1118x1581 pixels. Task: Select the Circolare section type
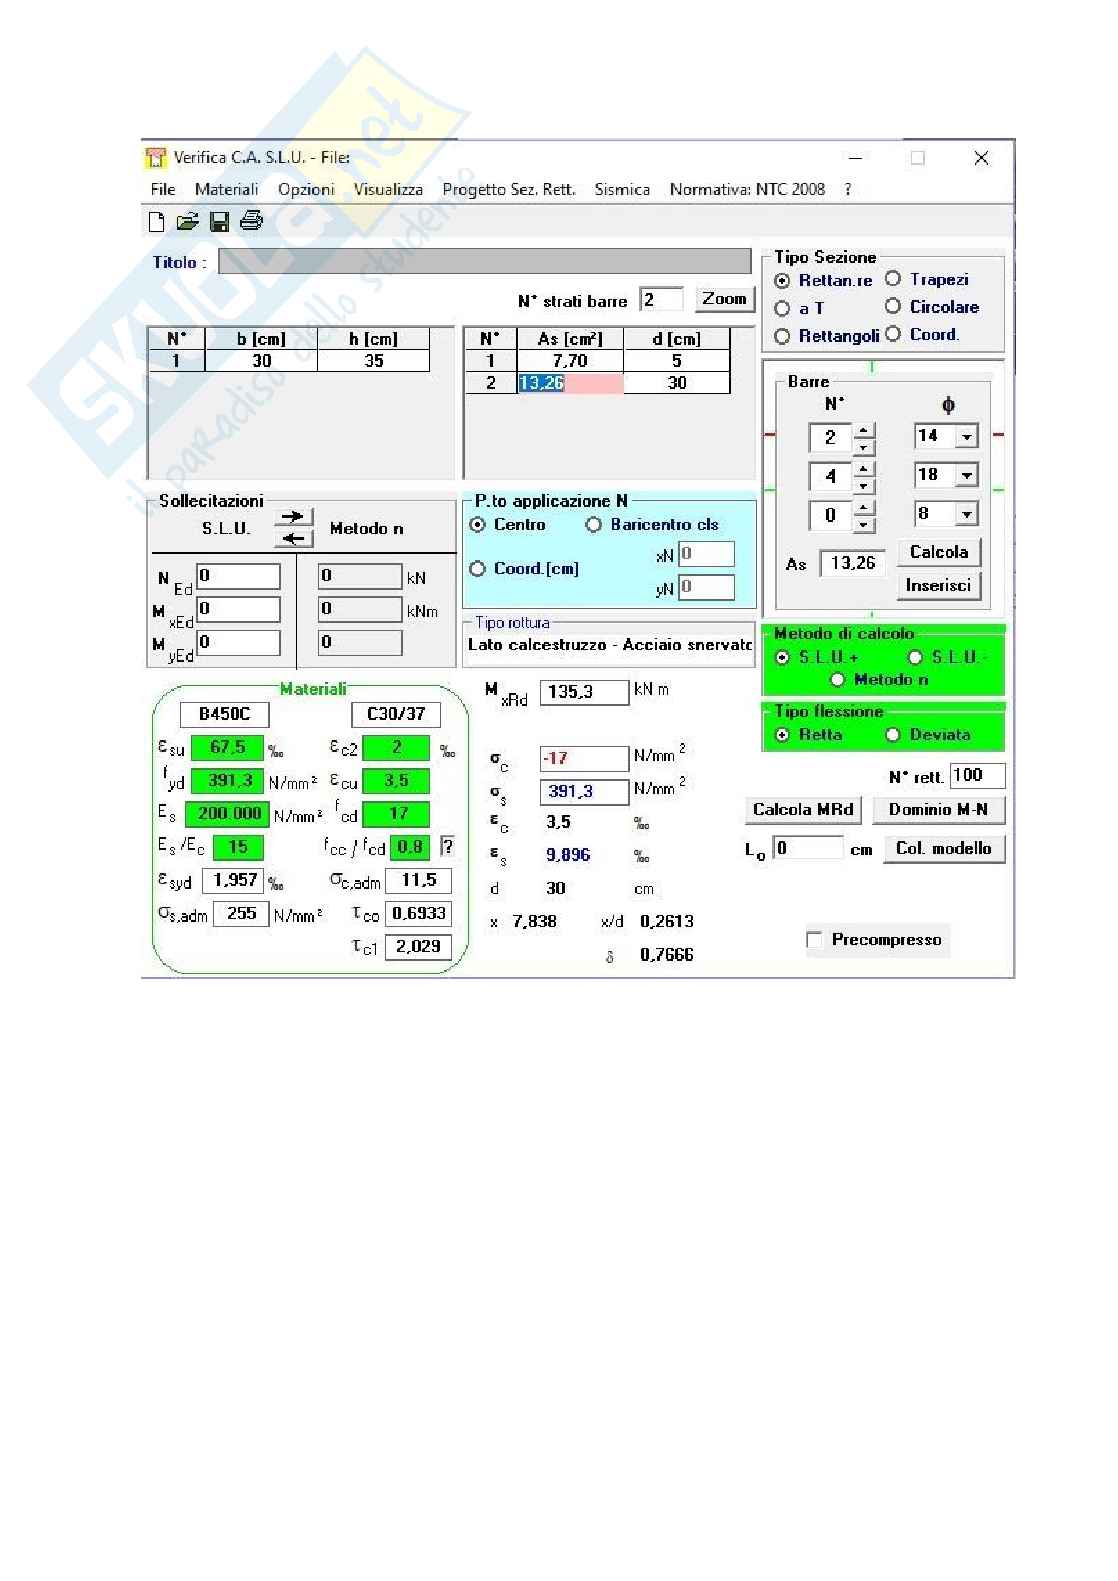(x=893, y=307)
